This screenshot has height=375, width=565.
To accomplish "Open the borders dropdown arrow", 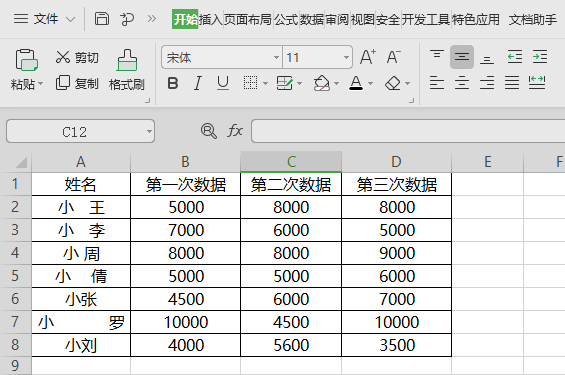I will click(266, 84).
